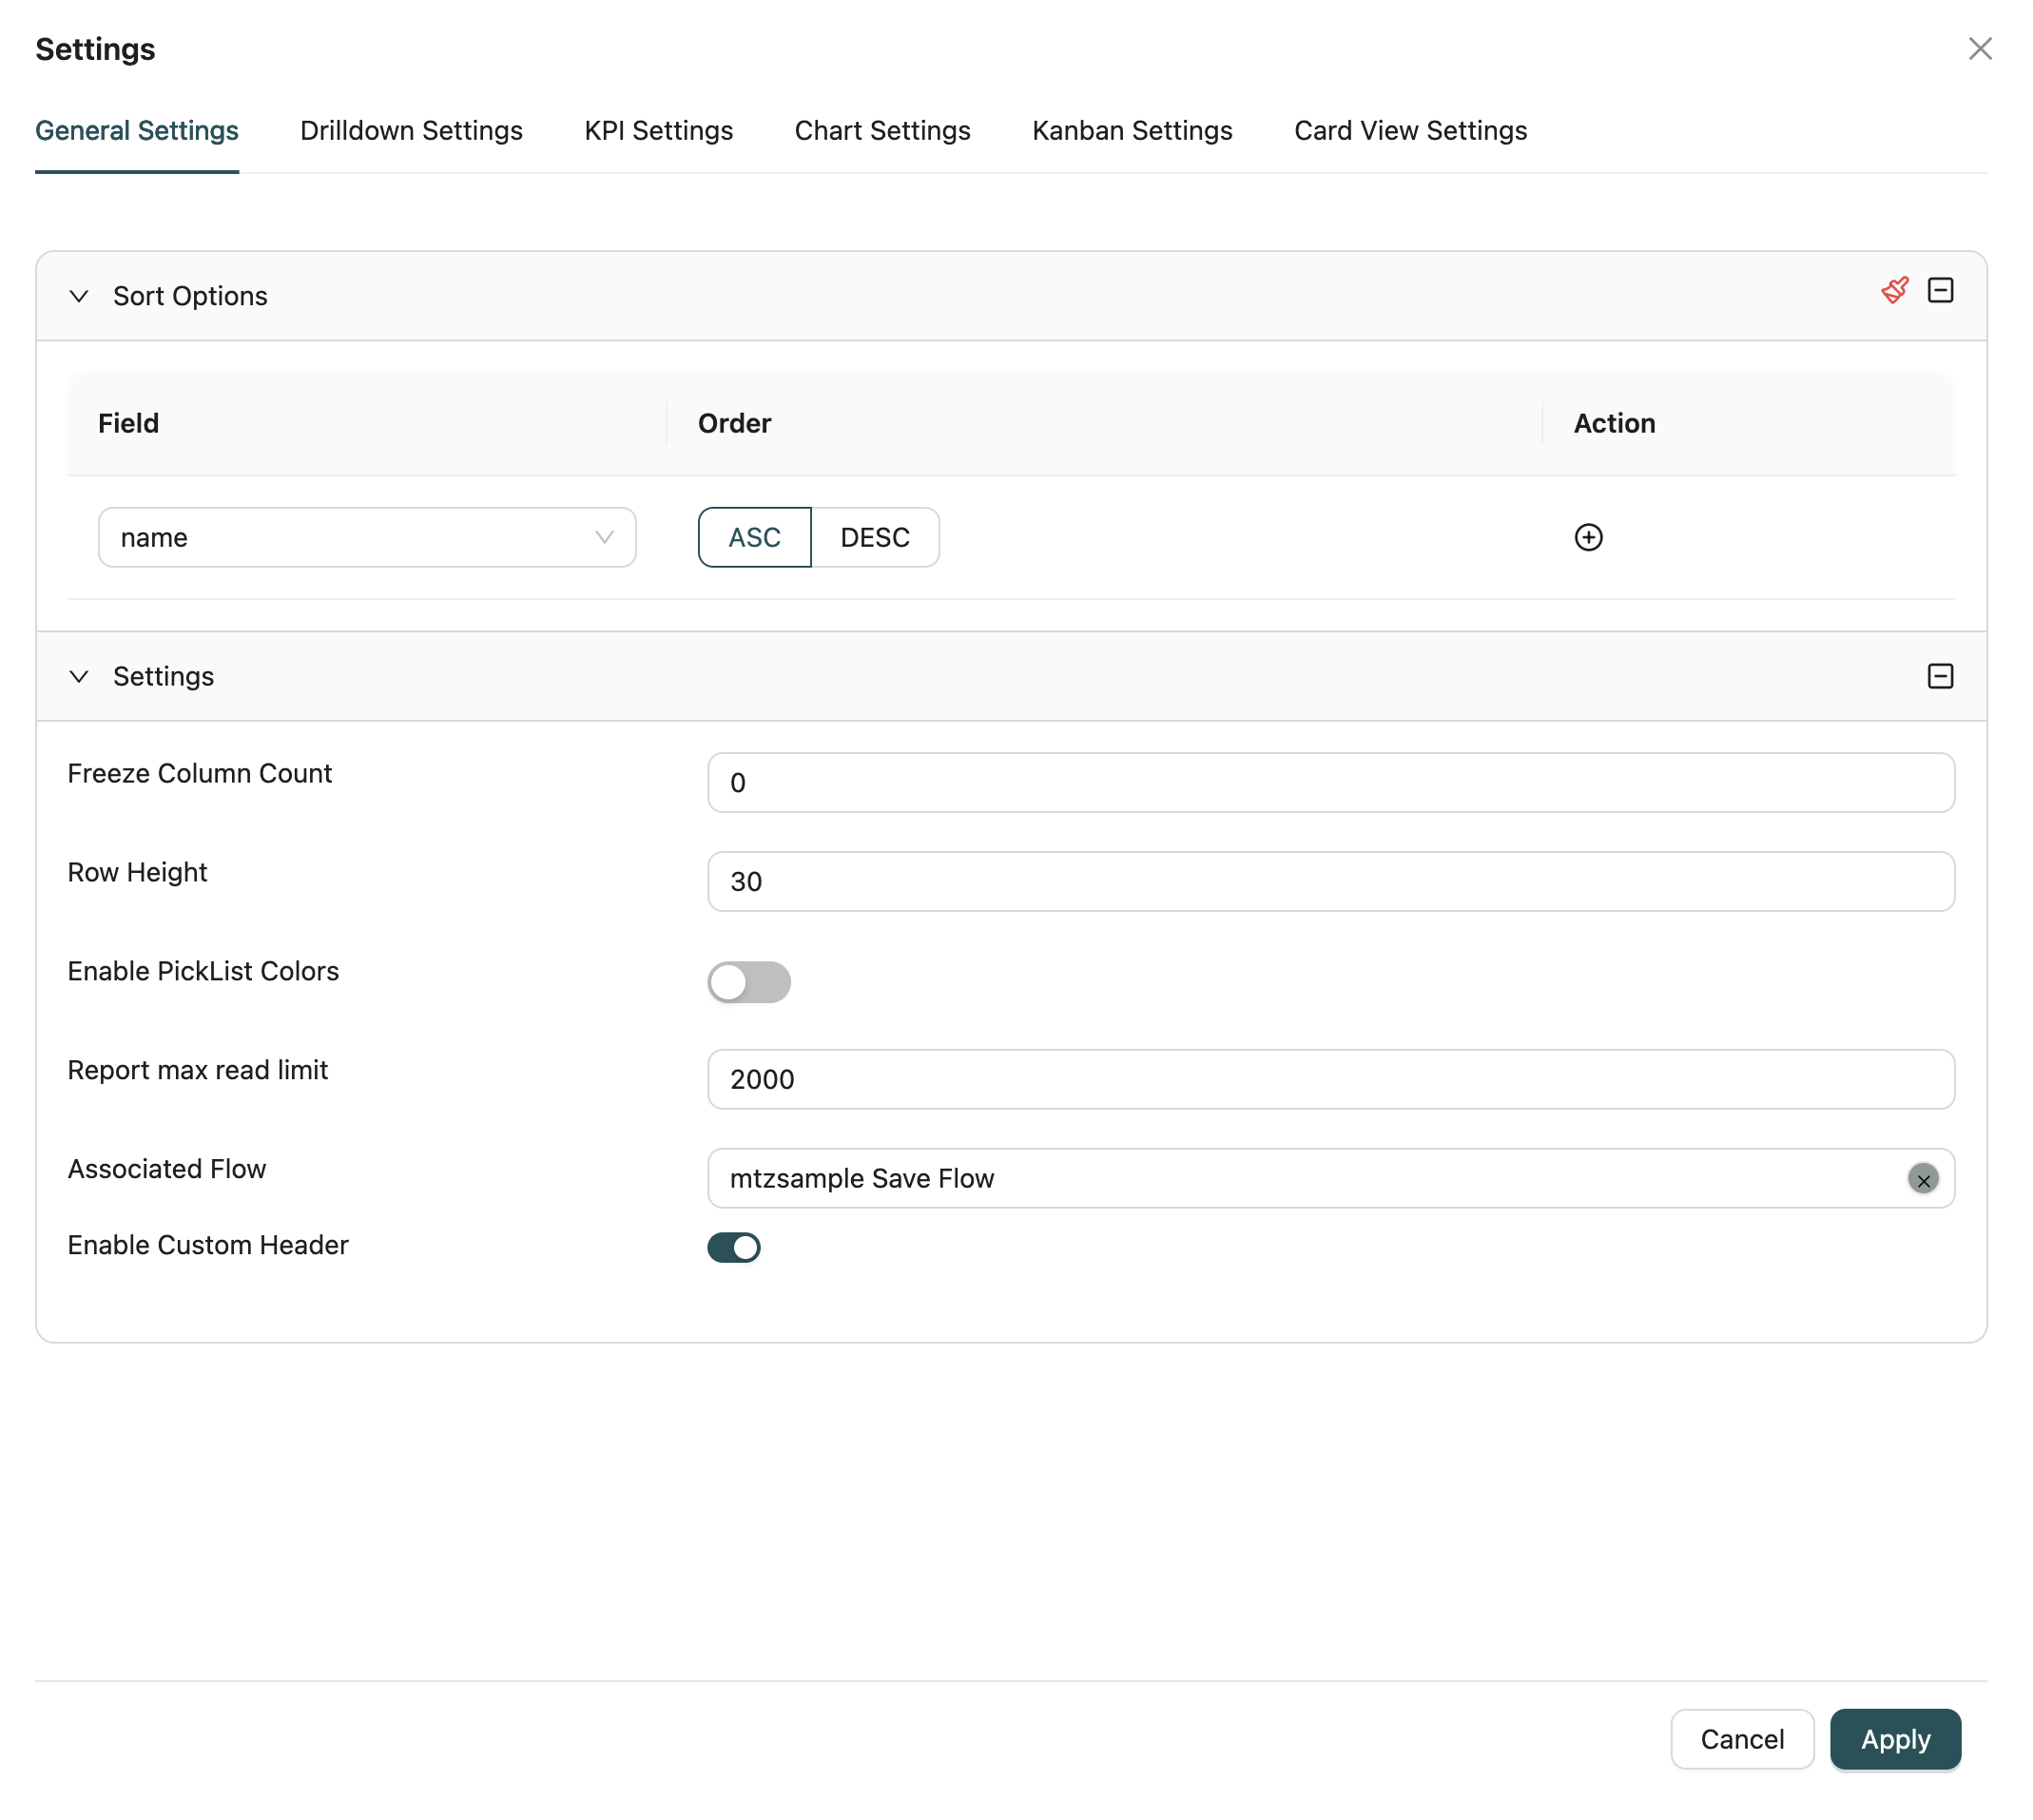Viewport: 2033px width, 1820px height.
Task: Enable PickList Colors
Action: point(750,982)
